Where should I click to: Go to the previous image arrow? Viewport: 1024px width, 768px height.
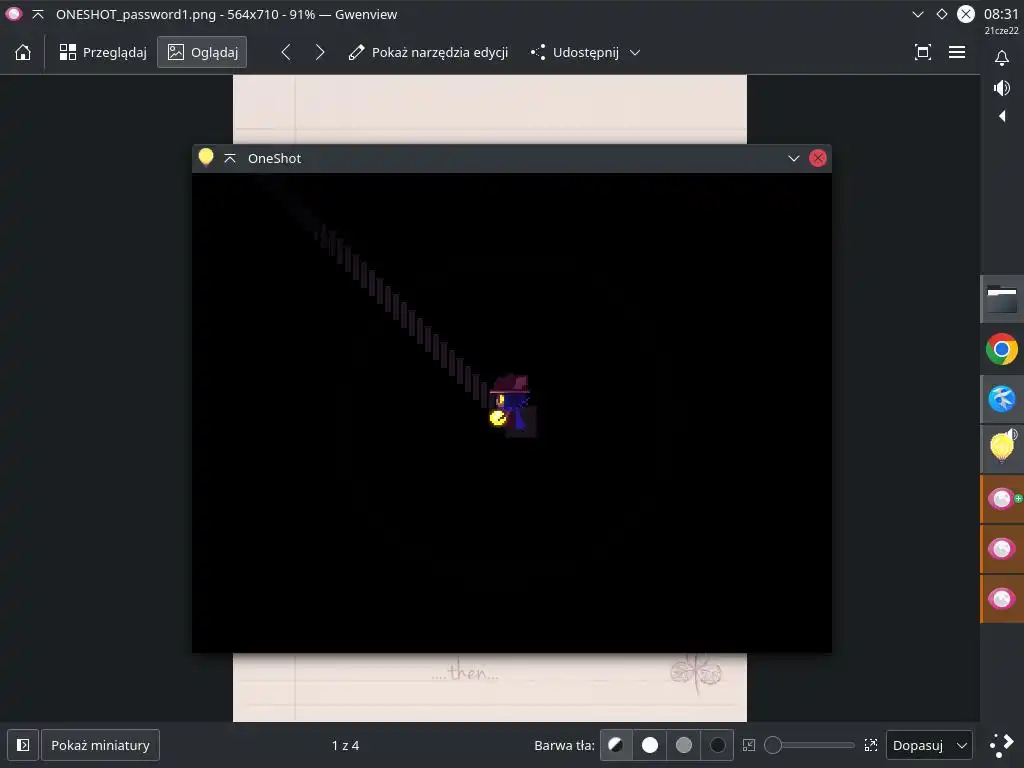(x=285, y=52)
